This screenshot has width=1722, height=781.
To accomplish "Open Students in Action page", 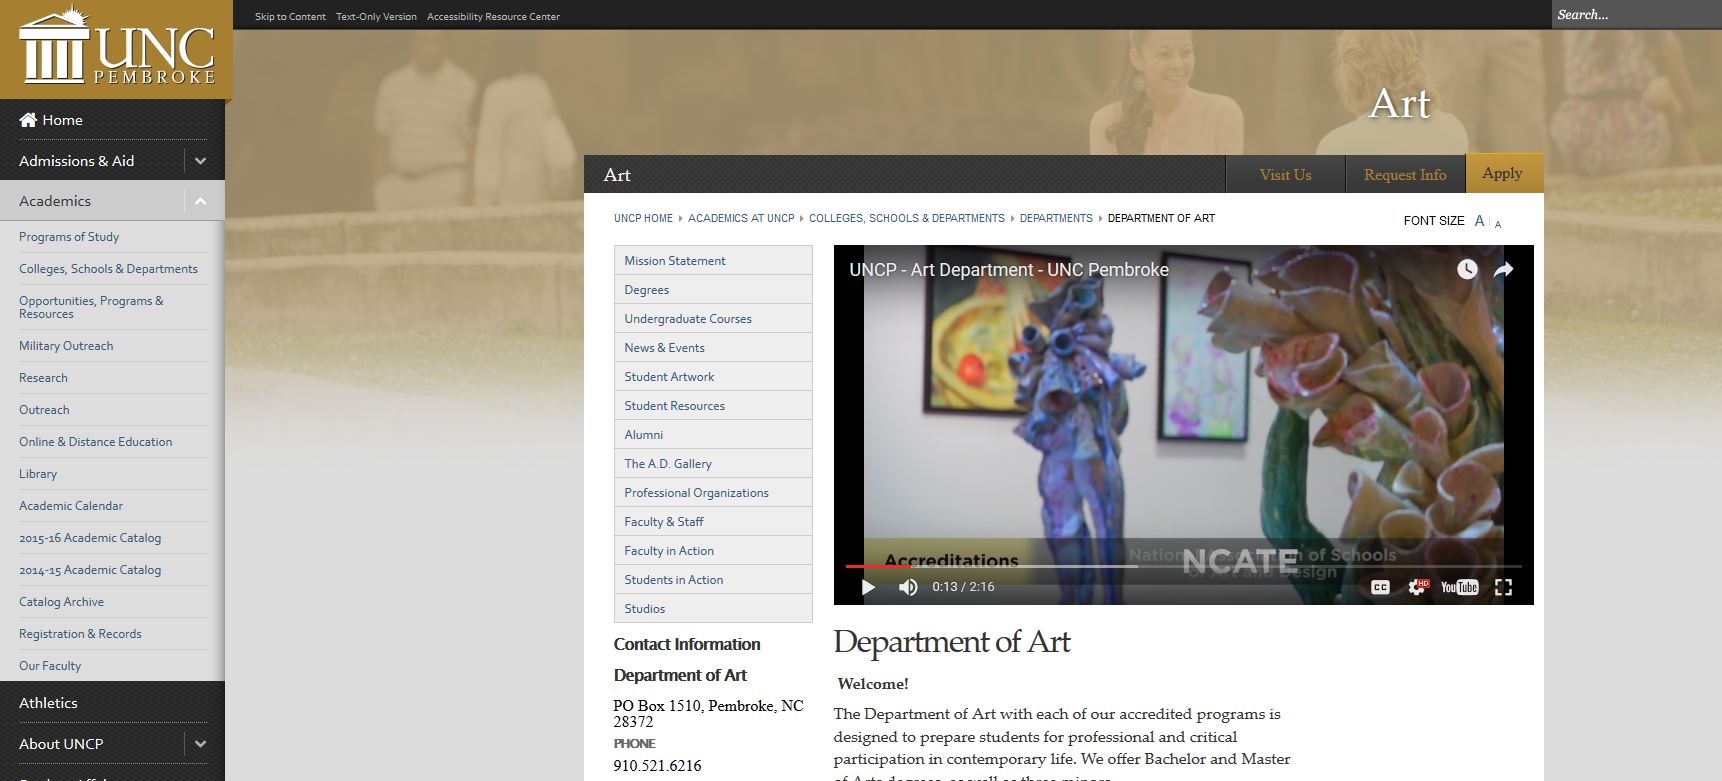I will coord(713,579).
